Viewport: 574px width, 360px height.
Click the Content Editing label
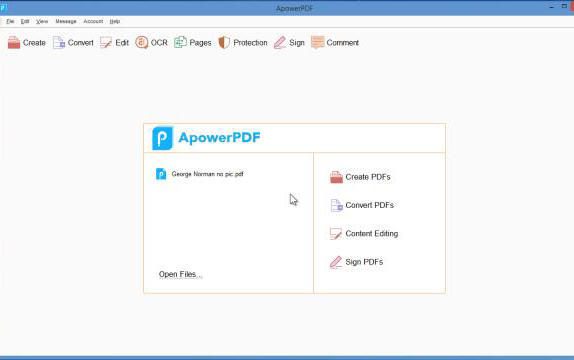point(372,234)
